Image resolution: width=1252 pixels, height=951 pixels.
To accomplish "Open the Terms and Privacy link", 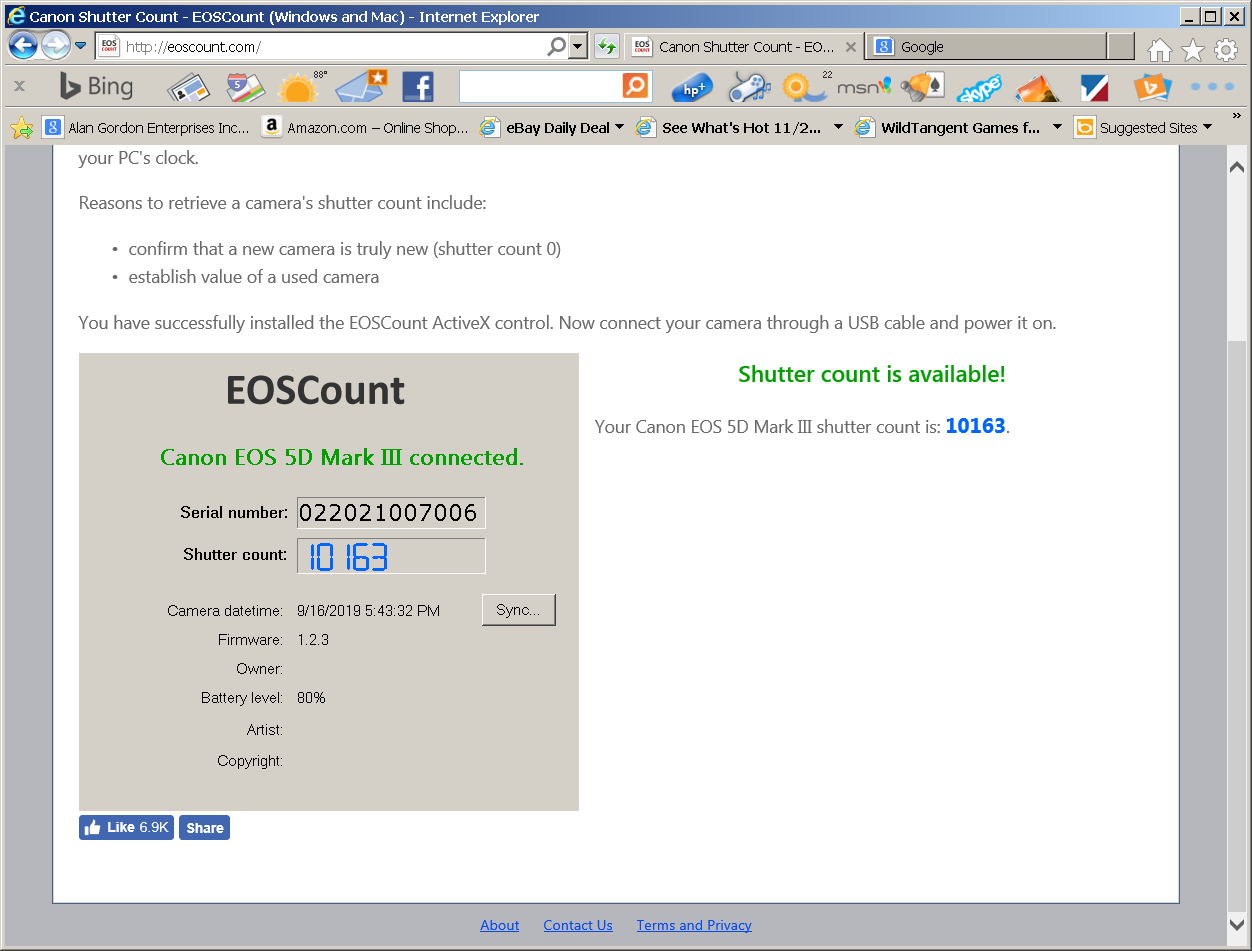I will pos(694,925).
